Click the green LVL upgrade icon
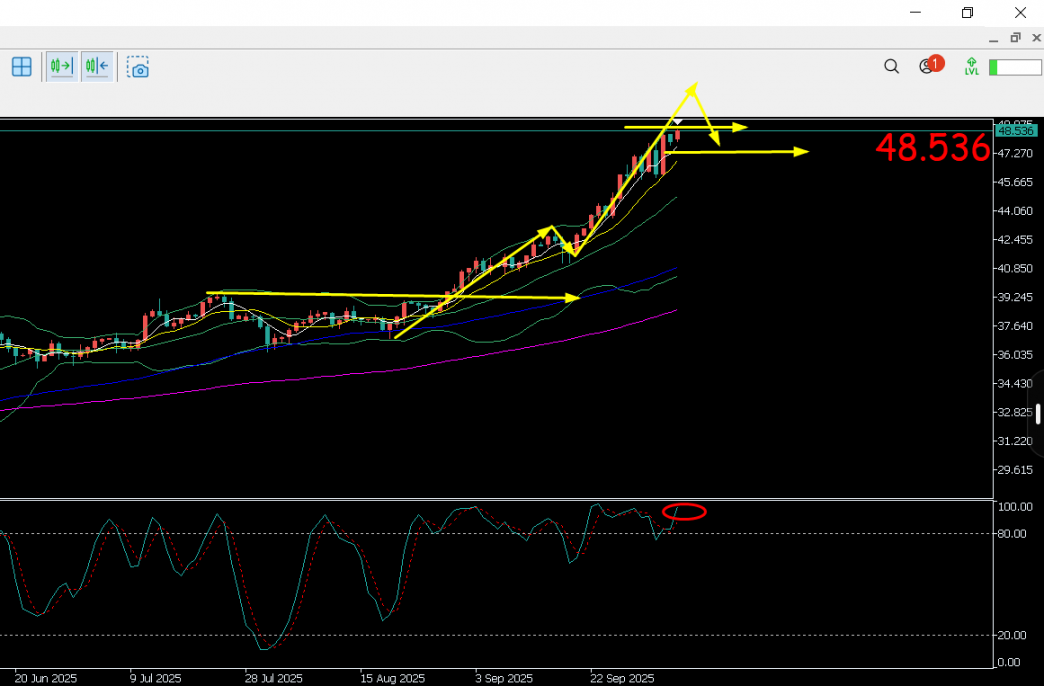This screenshot has width=1044, height=686. coord(971,67)
